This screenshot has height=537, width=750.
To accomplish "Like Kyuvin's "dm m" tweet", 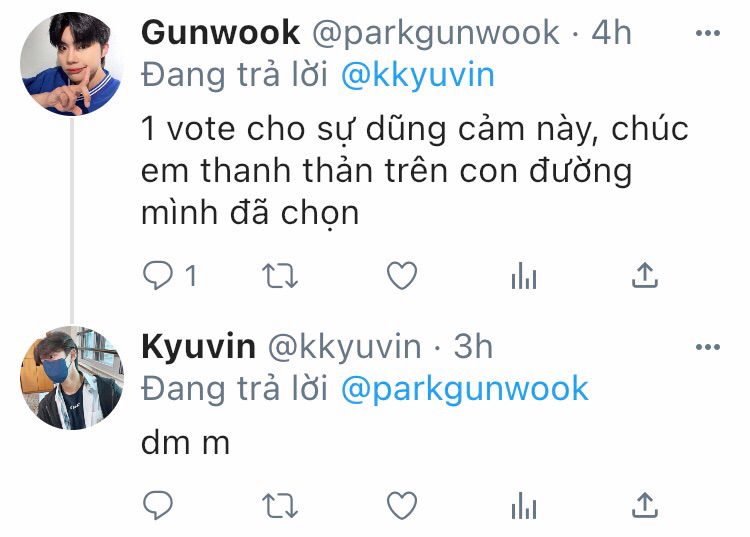I will tap(402, 505).
